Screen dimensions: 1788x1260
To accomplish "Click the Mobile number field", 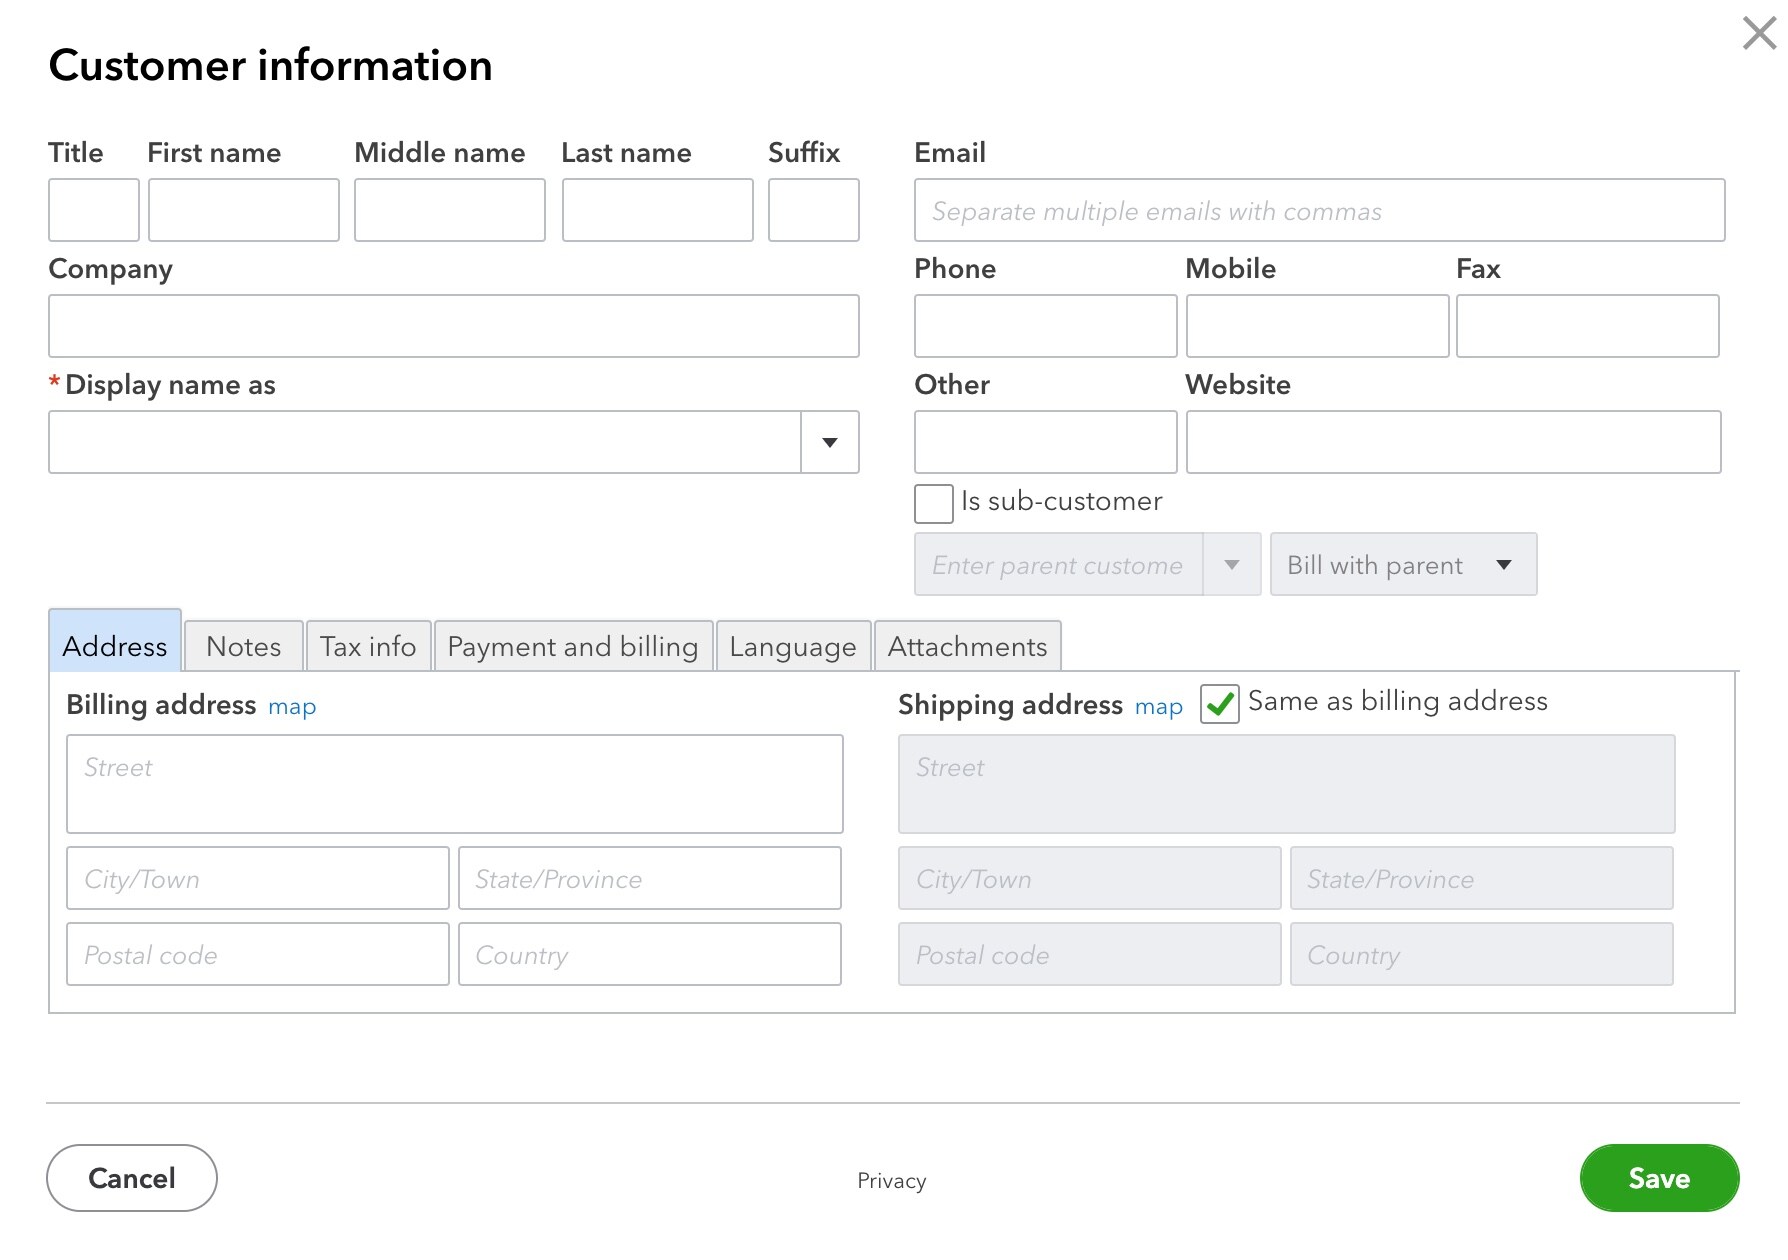I will tap(1318, 326).
